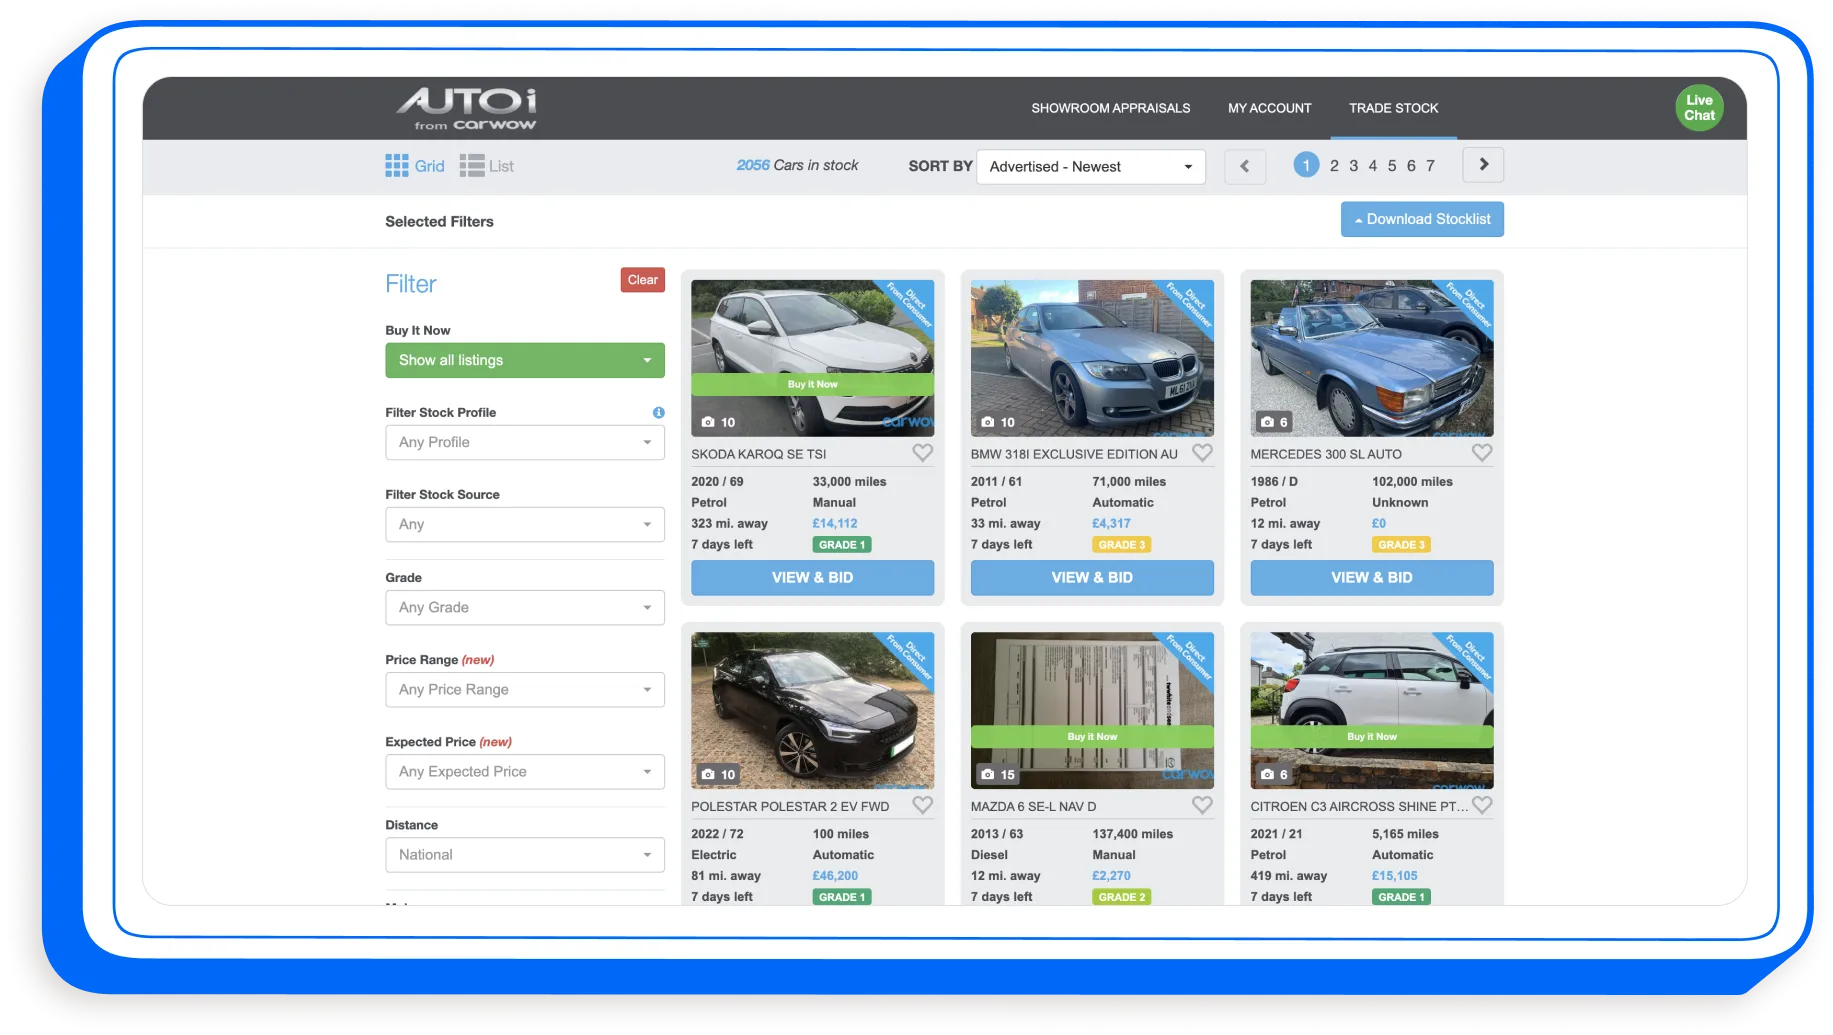
Task: Click the MERCEDES 300 SL AUTO title
Action: tap(1326, 454)
